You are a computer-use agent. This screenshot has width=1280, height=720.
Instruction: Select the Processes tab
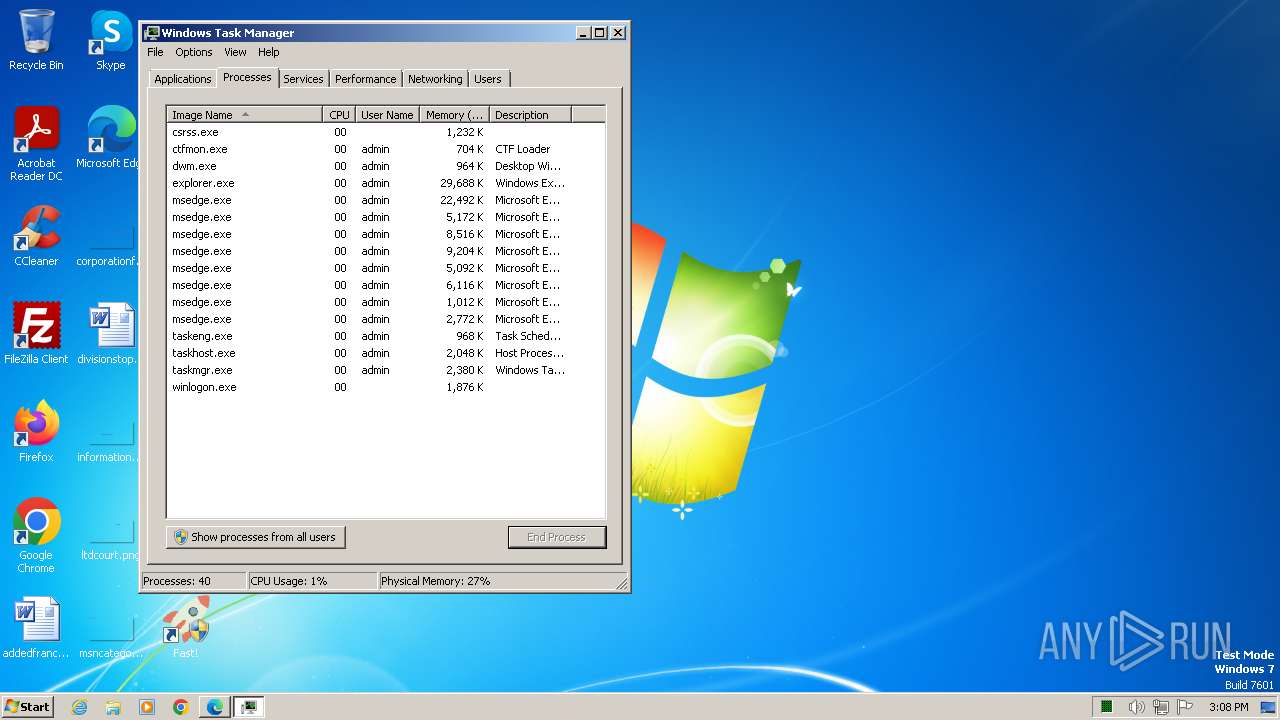point(247,77)
